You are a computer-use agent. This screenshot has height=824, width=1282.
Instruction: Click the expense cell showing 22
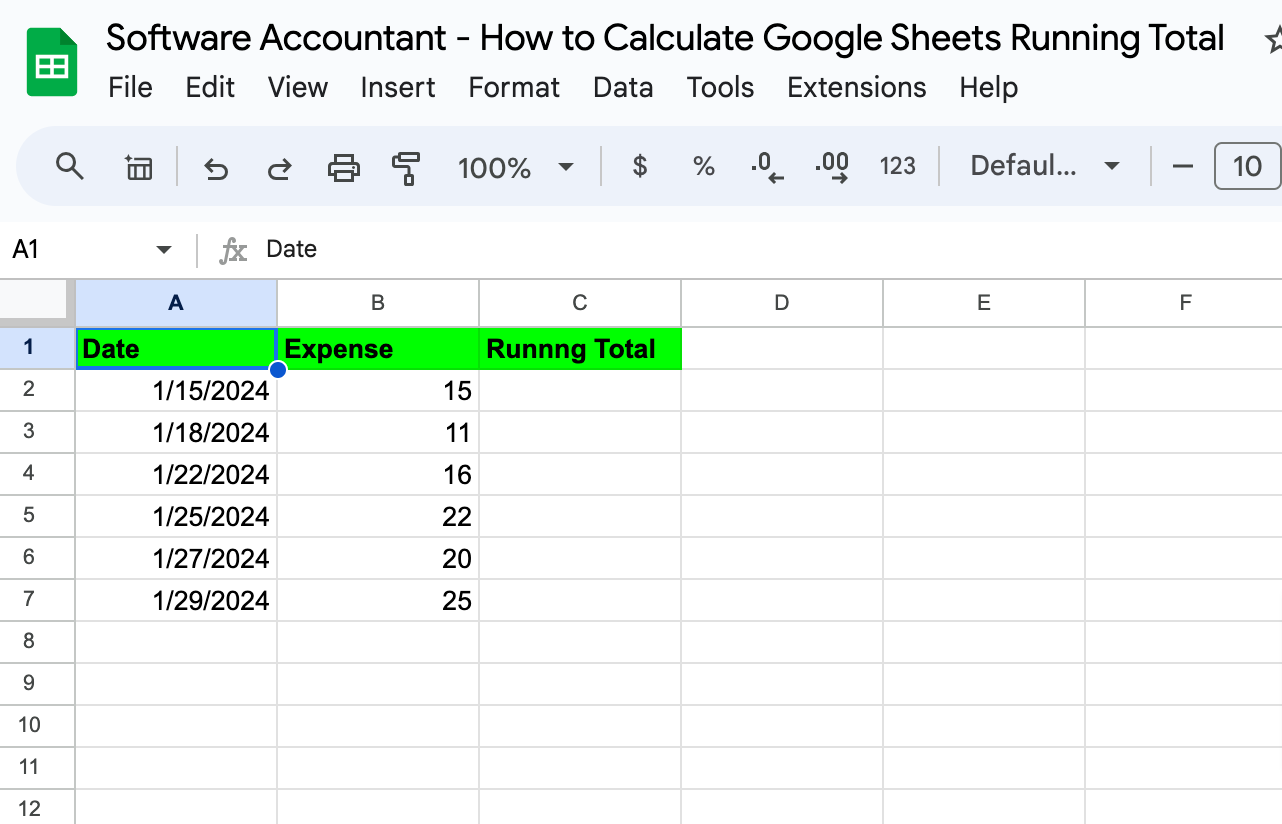[x=378, y=517]
